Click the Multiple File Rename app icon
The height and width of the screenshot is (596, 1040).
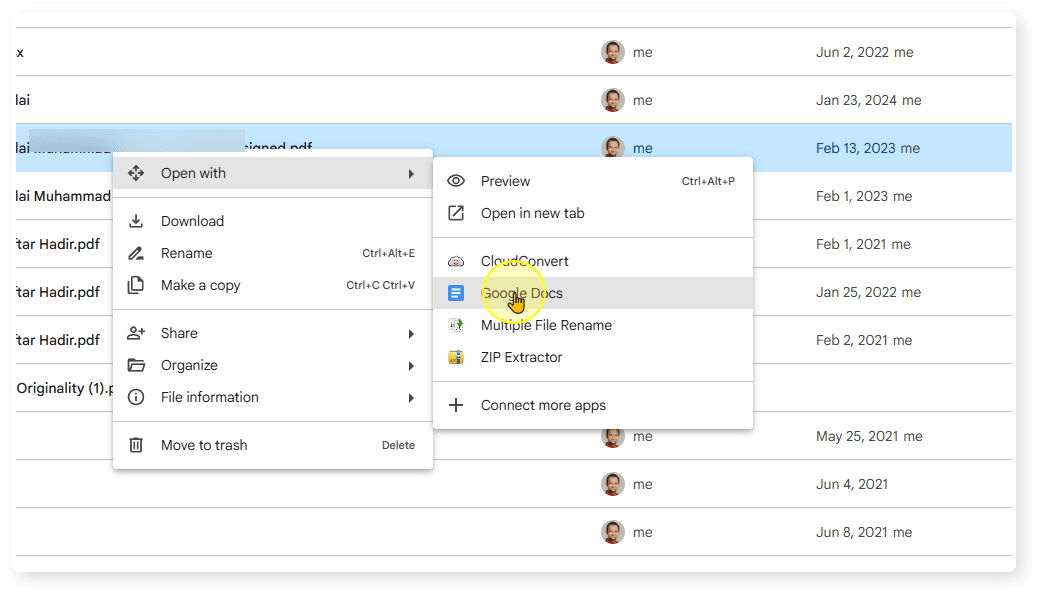click(x=456, y=325)
